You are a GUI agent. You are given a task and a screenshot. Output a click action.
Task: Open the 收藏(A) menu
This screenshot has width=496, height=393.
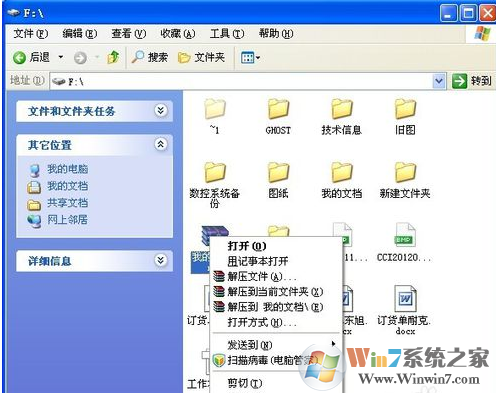tap(178, 33)
